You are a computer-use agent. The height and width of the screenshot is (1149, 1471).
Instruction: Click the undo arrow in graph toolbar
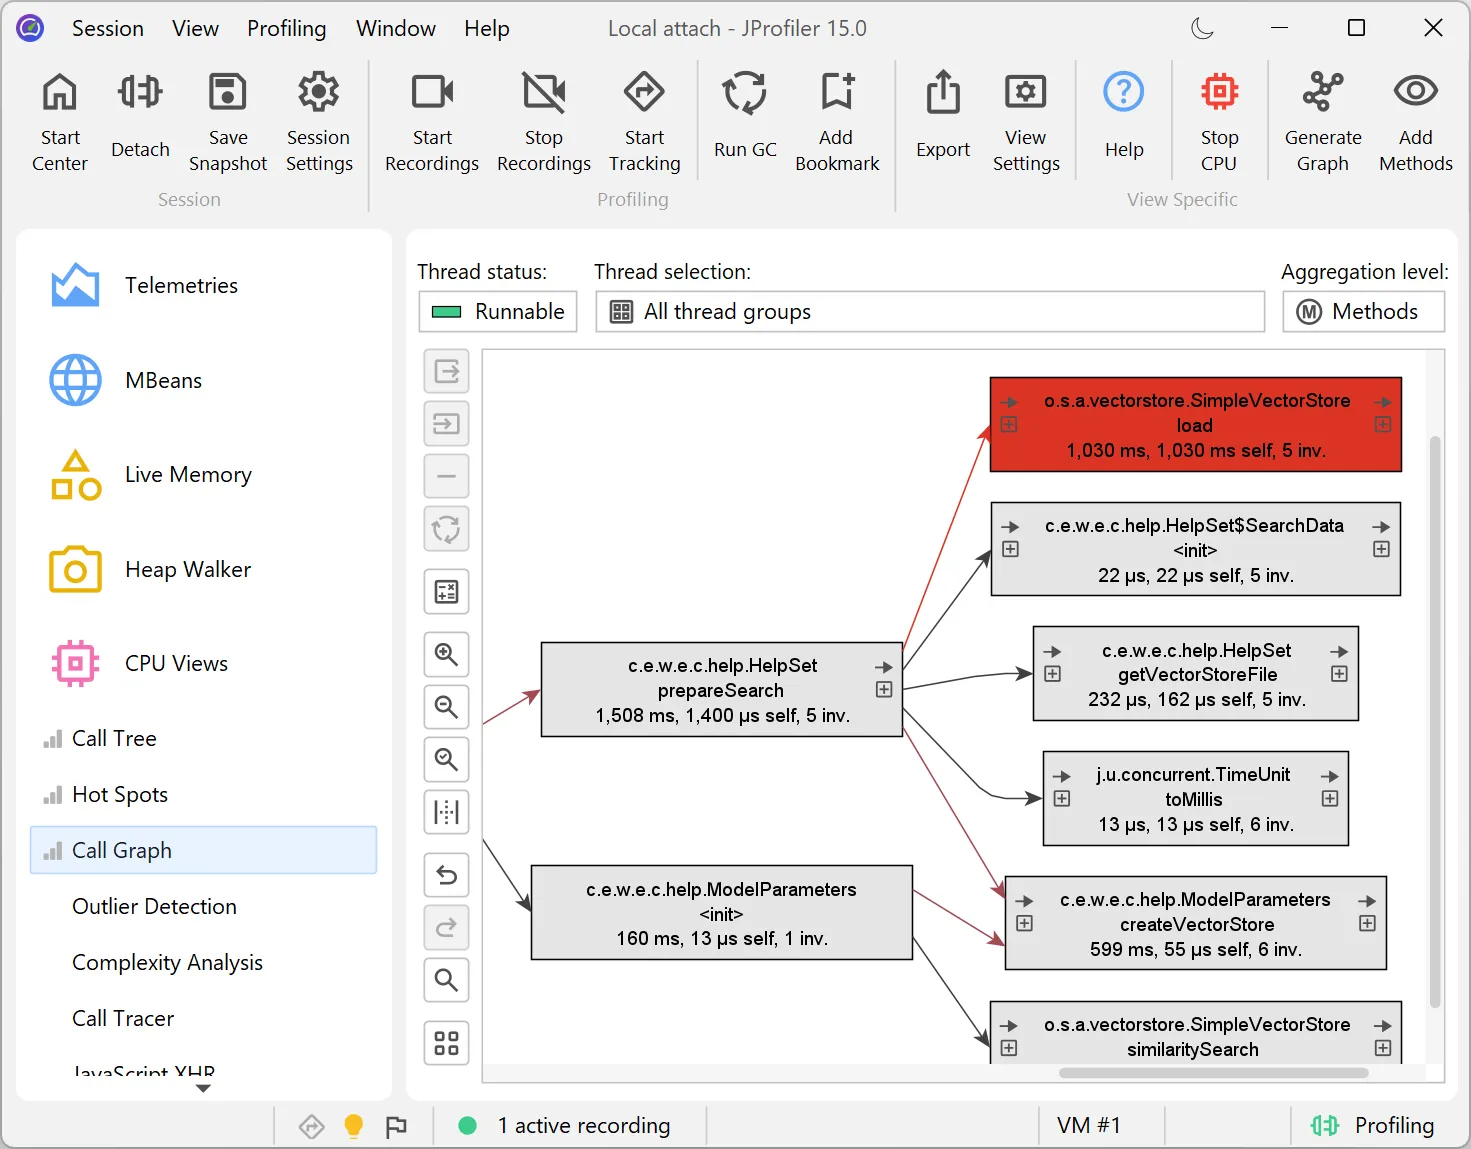pos(446,876)
